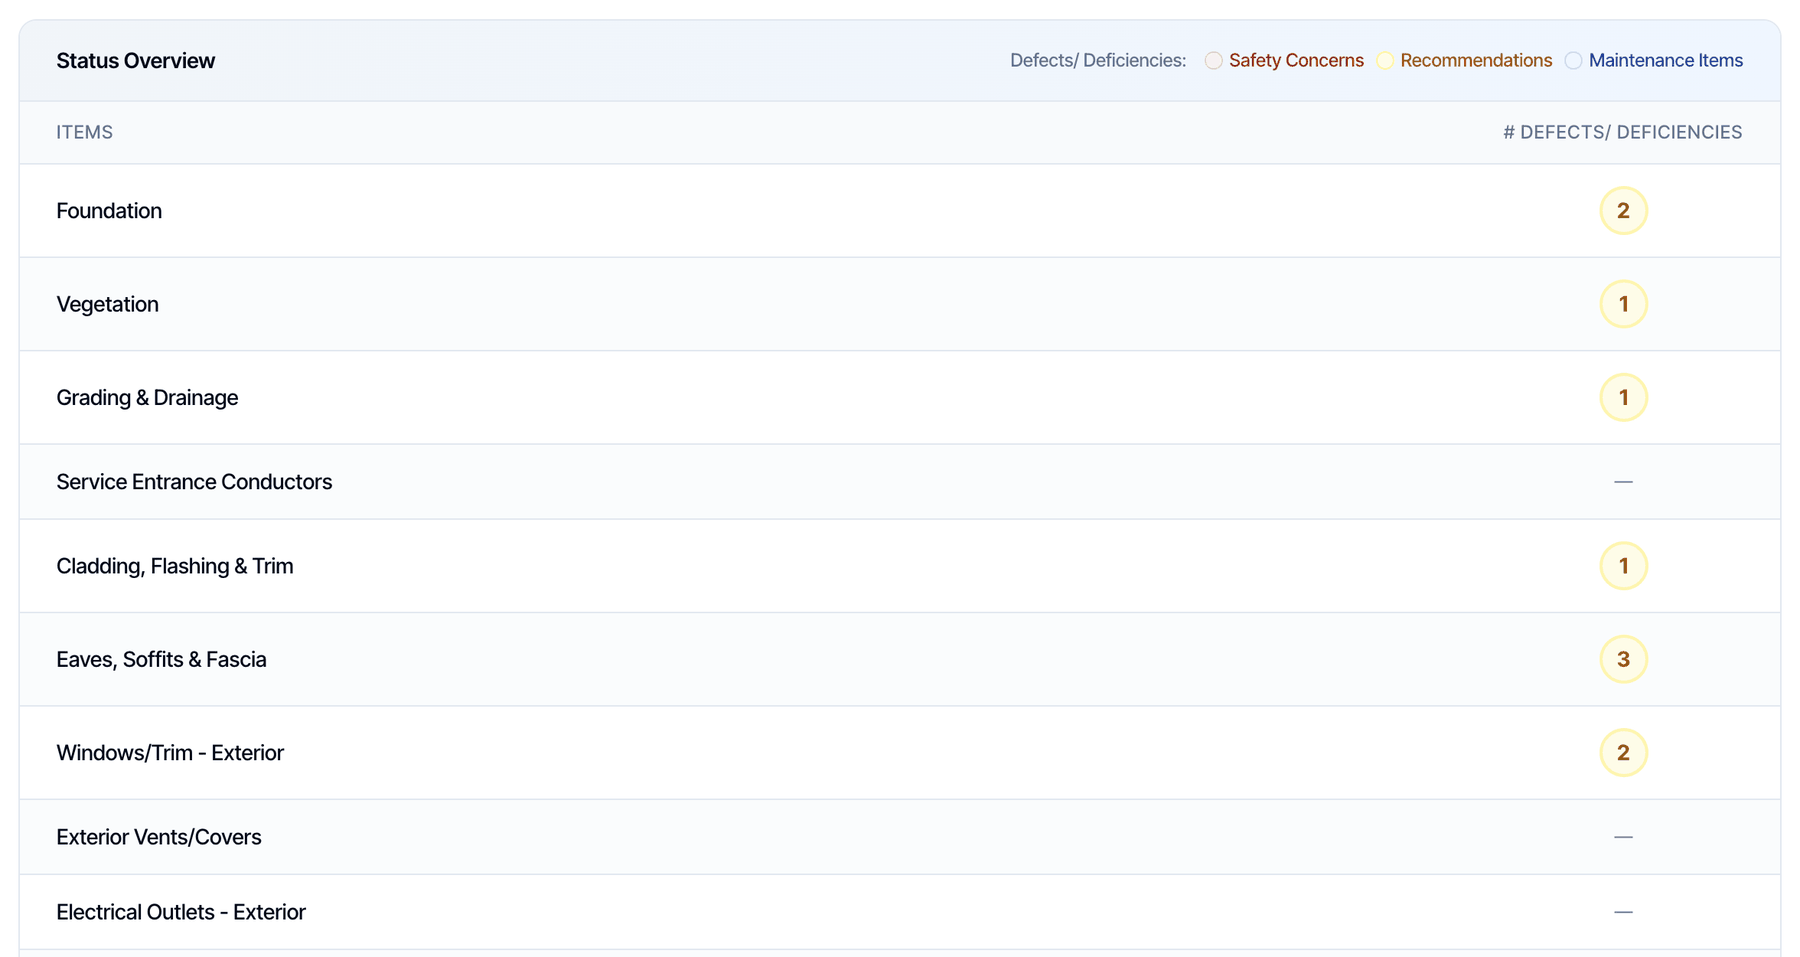Click the Vegetation defect count badge

pyautogui.click(x=1623, y=304)
